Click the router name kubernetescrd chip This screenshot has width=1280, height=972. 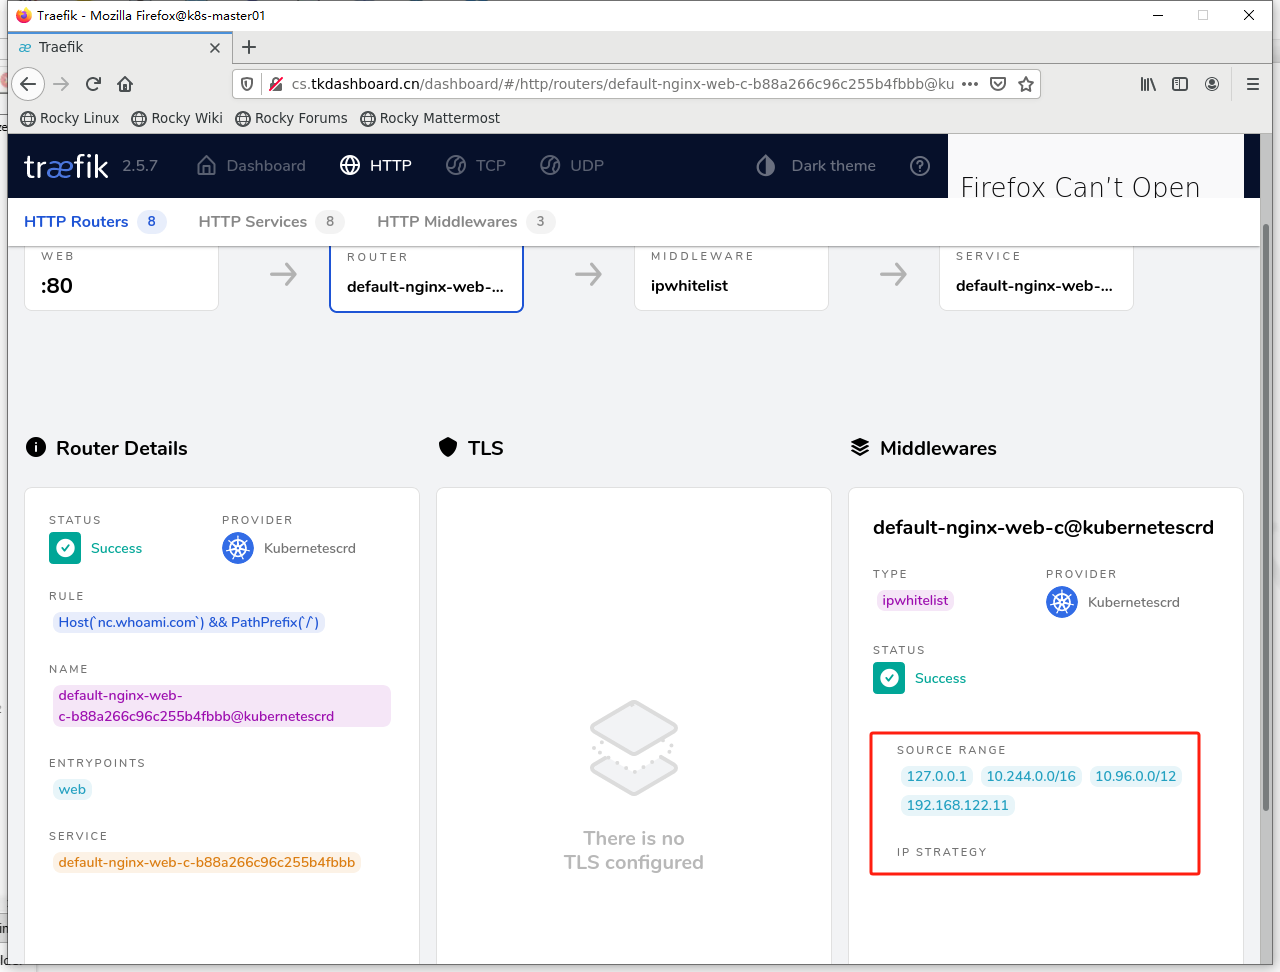click(221, 706)
